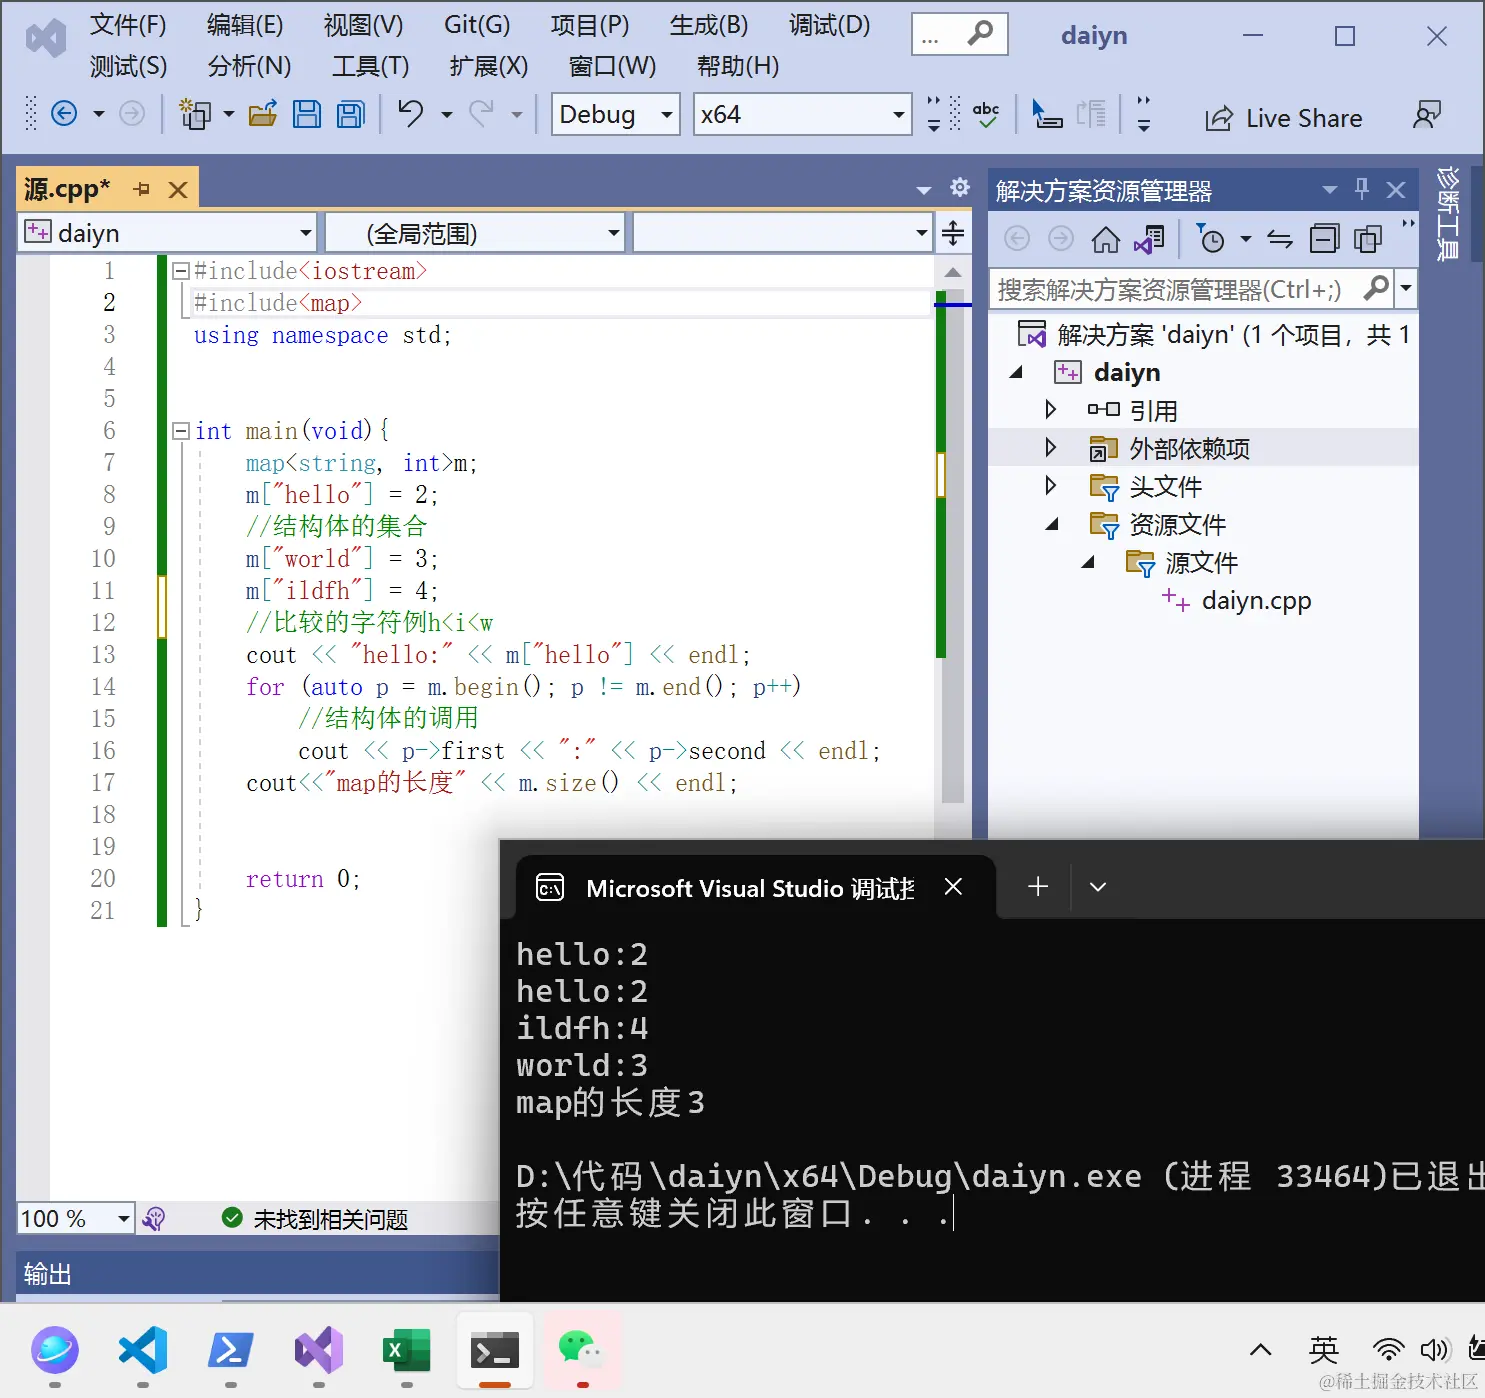Screen dimensions: 1485x1398
Task: Open the 生成(B) menu
Action: [x=709, y=25]
